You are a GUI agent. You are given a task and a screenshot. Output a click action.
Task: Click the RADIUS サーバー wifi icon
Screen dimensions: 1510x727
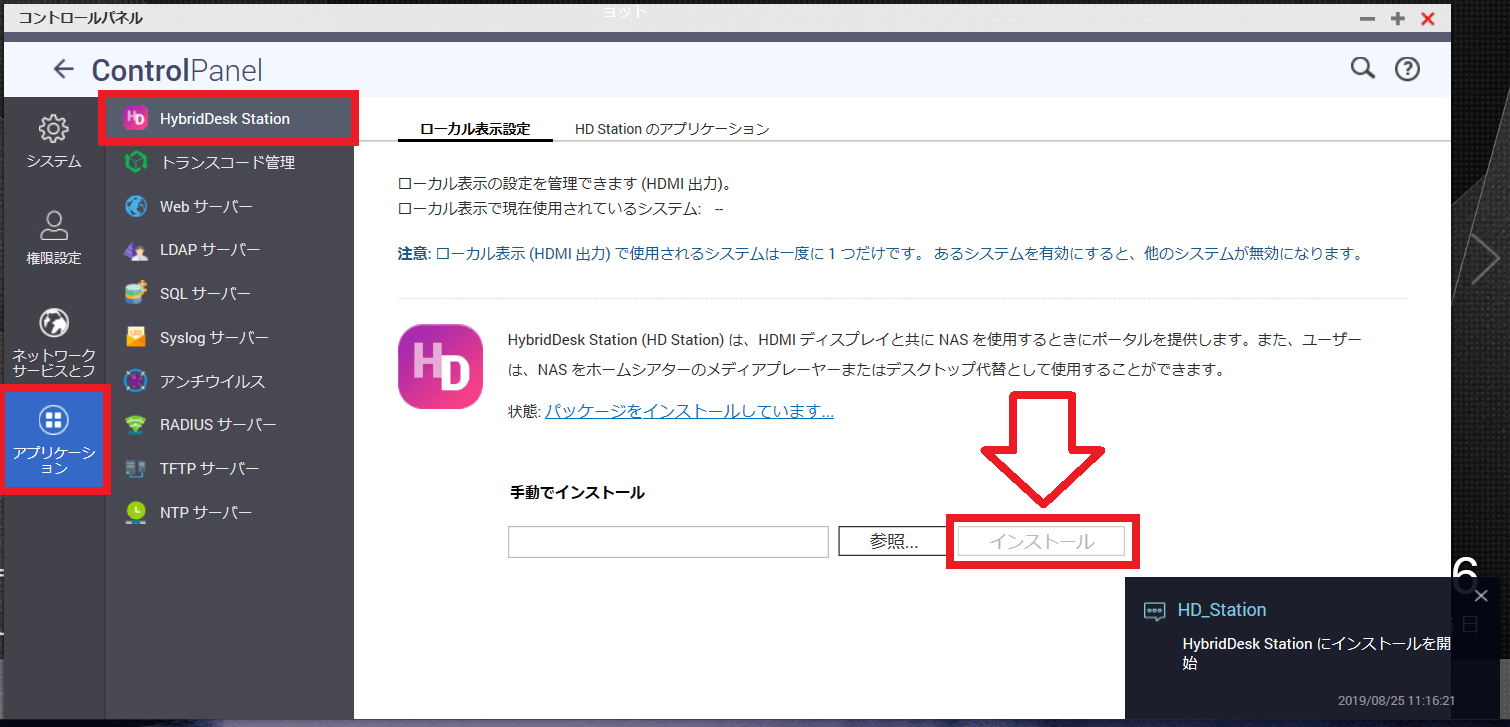(x=136, y=425)
